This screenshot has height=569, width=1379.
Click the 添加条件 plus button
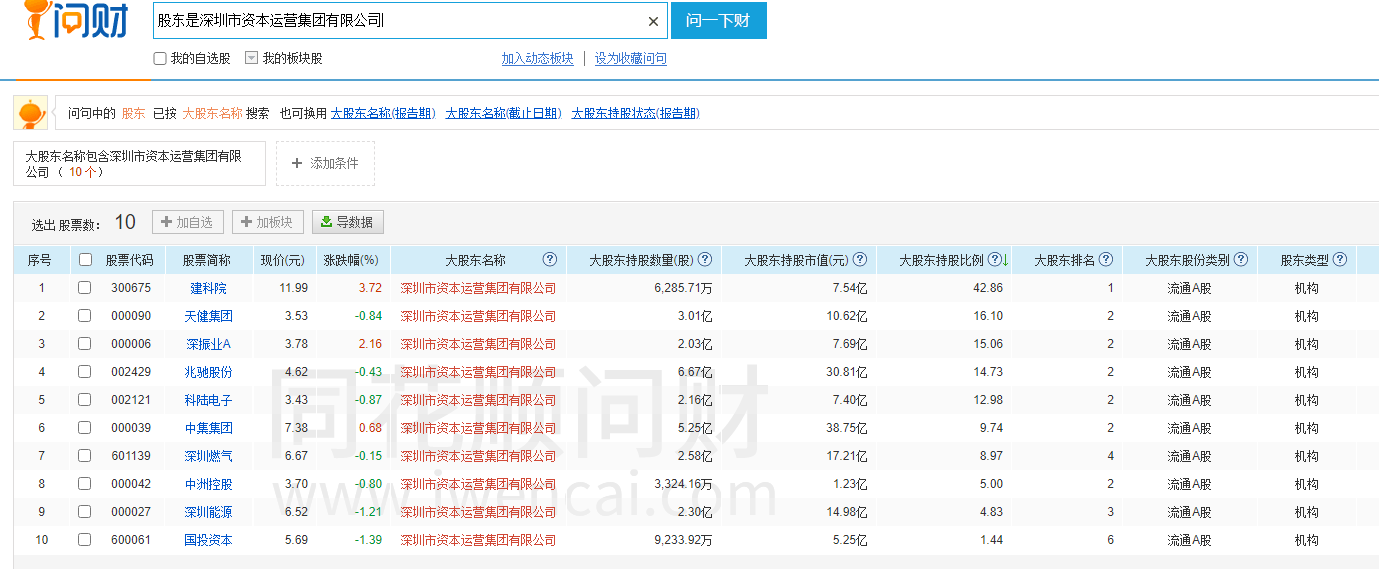325,163
